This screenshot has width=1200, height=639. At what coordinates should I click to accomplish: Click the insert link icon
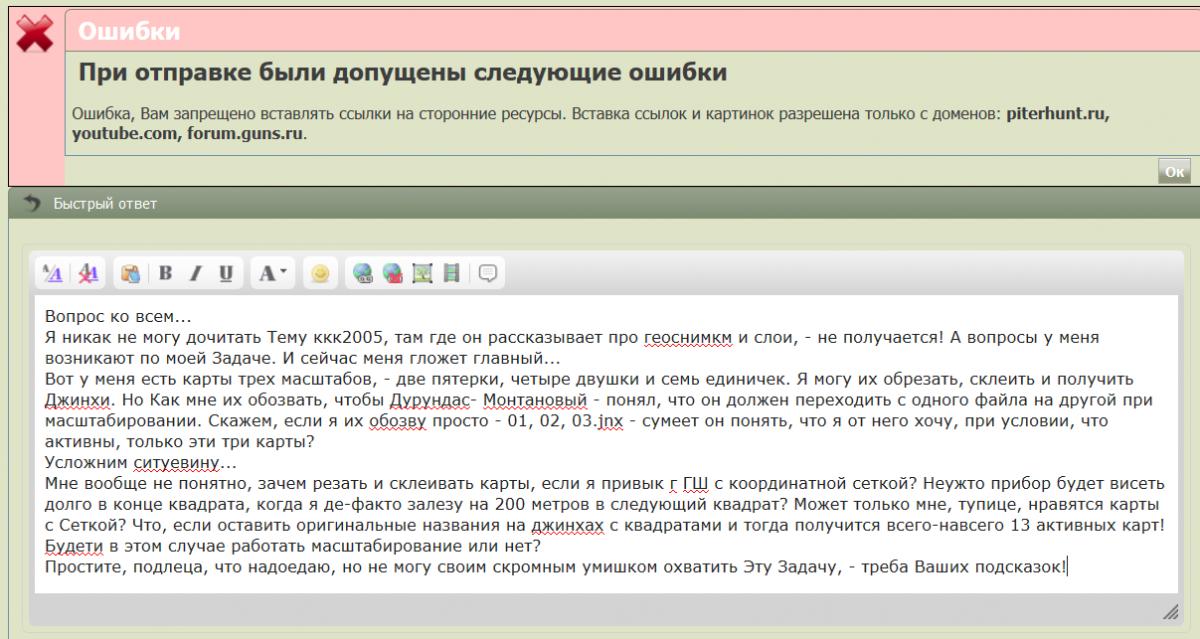point(363,274)
